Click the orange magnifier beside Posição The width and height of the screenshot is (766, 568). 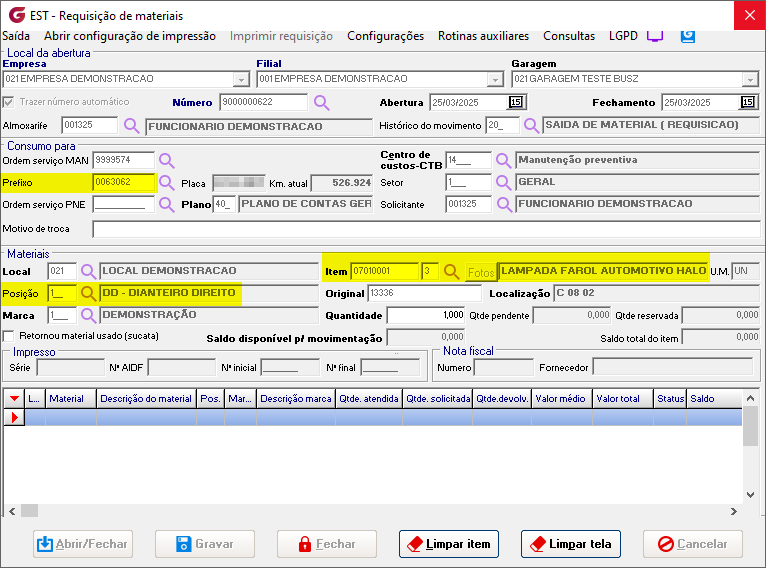tap(88, 293)
